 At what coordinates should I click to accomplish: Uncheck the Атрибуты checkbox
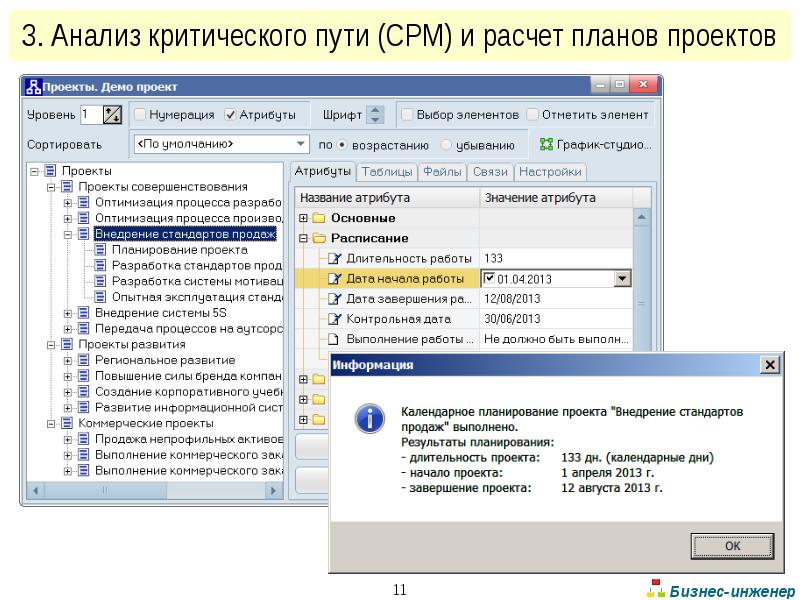coord(231,115)
